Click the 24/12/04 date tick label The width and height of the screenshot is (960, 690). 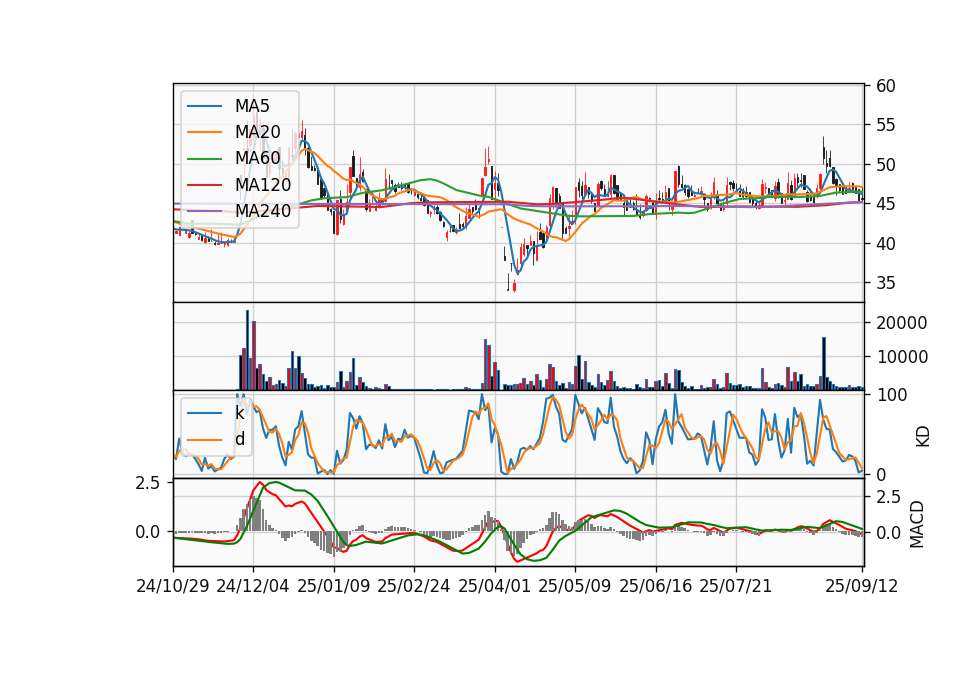(x=253, y=586)
